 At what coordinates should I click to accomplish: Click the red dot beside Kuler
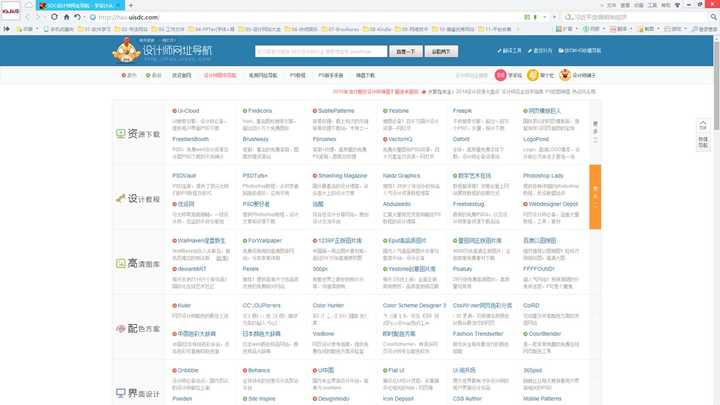click(174, 306)
